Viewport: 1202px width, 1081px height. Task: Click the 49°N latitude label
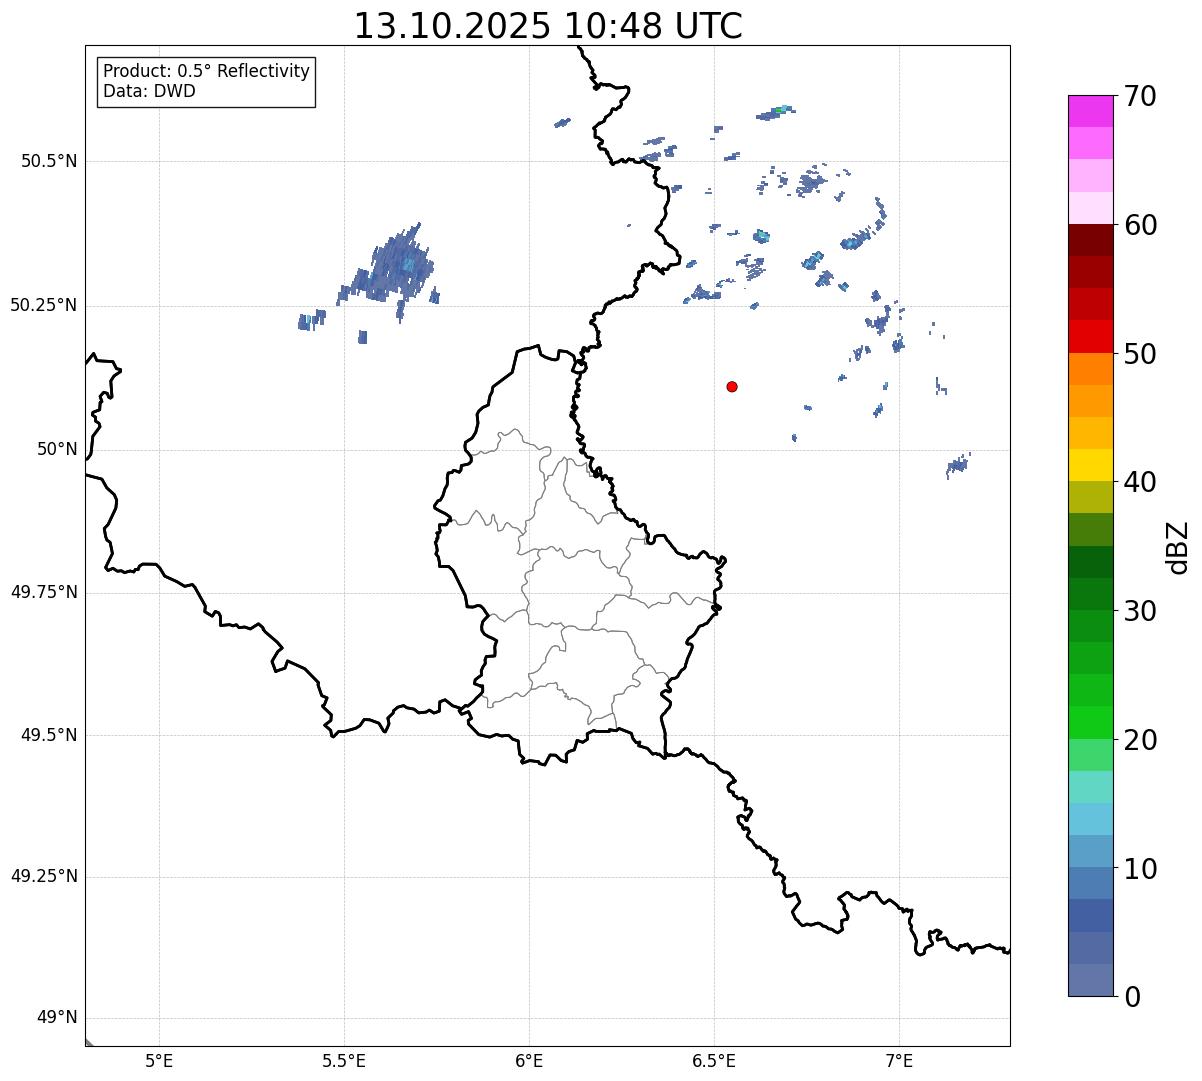tap(57, 1018)
